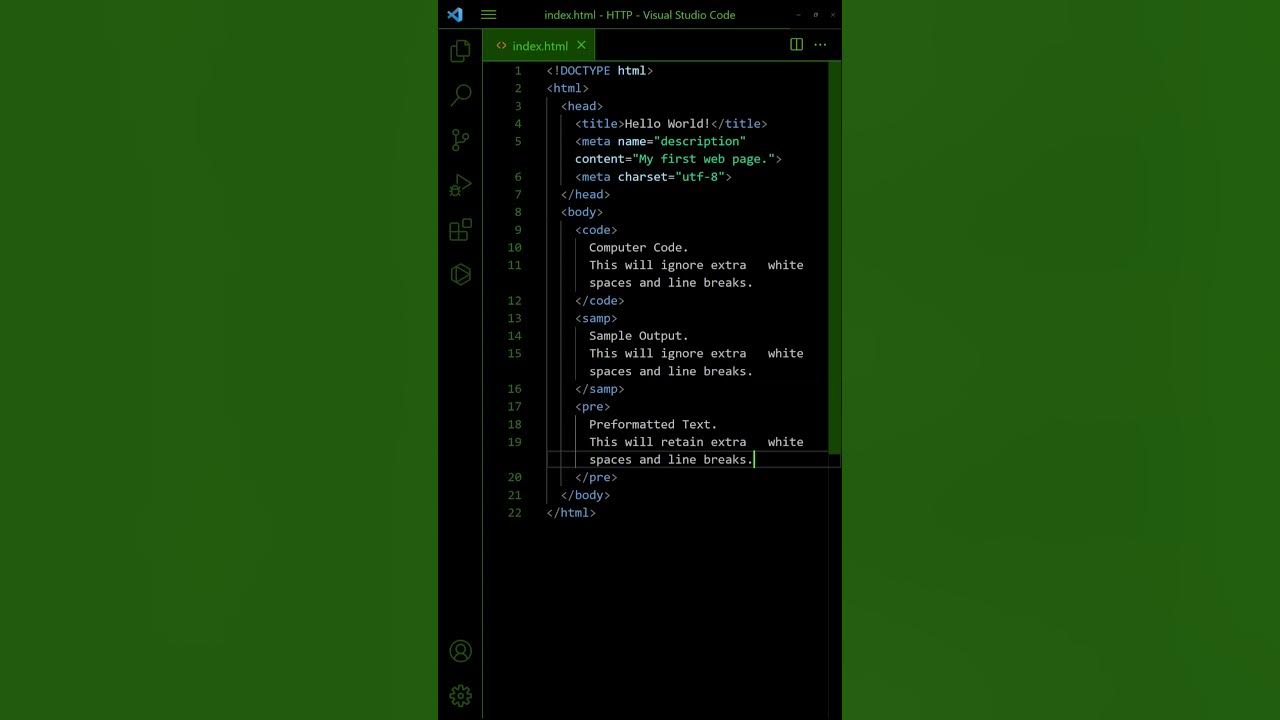This screenshot has height=720, width=1280.
Task: Place cursor on closing html tag line
Action: point(571,513)
